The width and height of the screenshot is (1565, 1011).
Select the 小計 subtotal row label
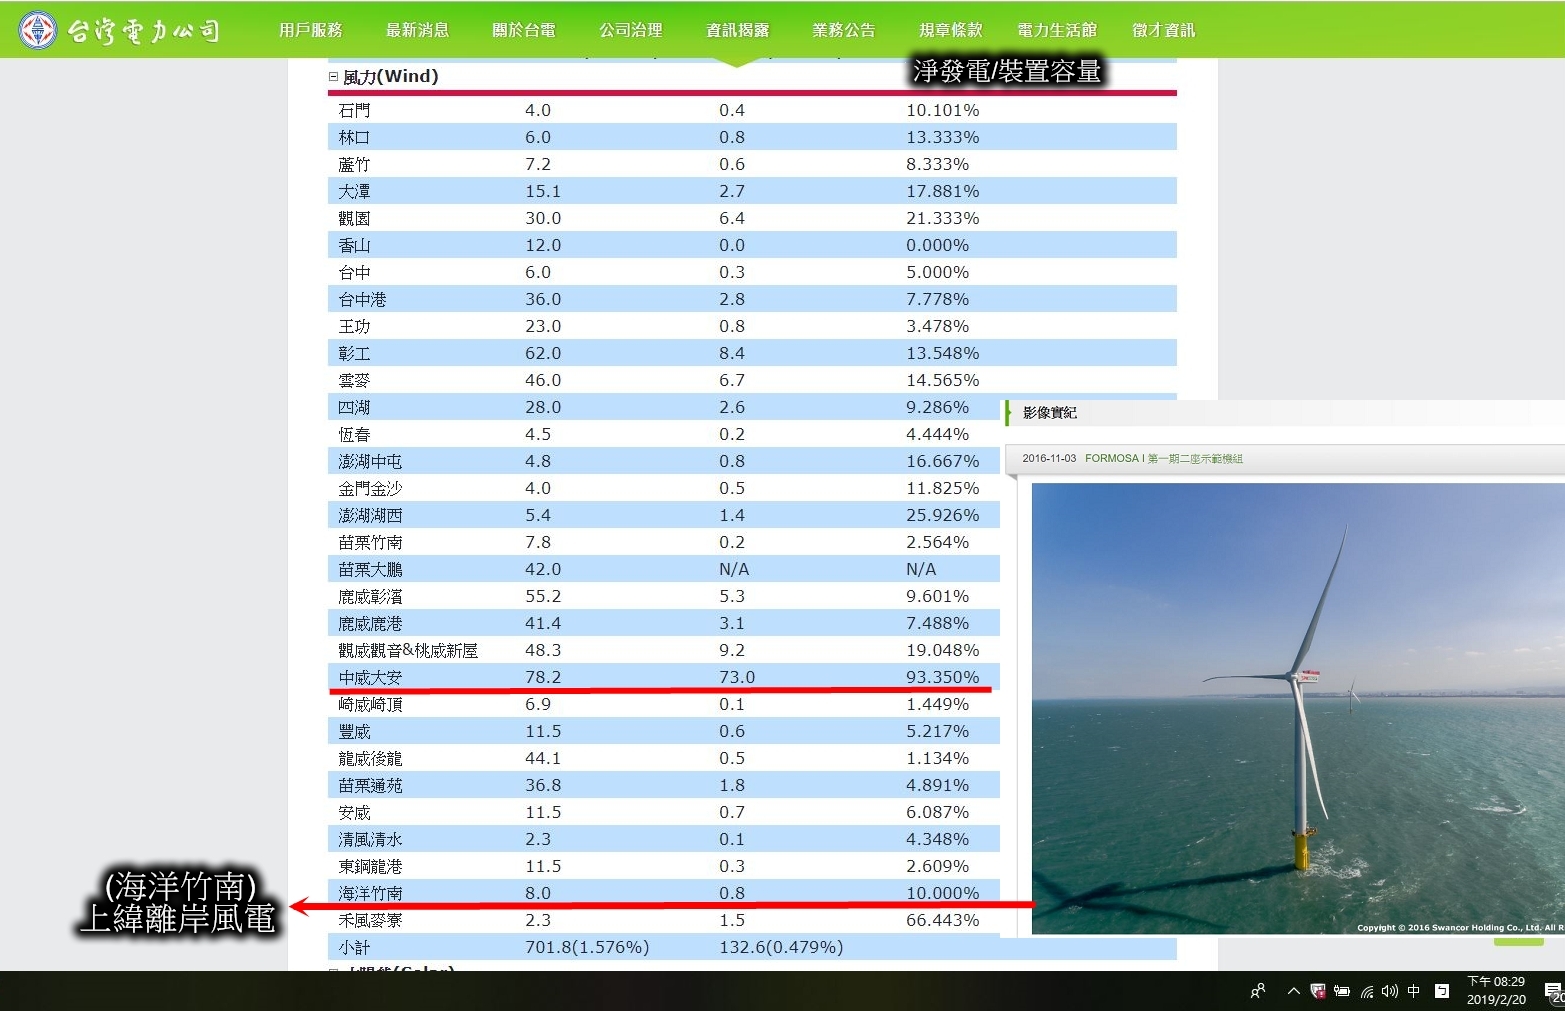click(x=354, y=947)
